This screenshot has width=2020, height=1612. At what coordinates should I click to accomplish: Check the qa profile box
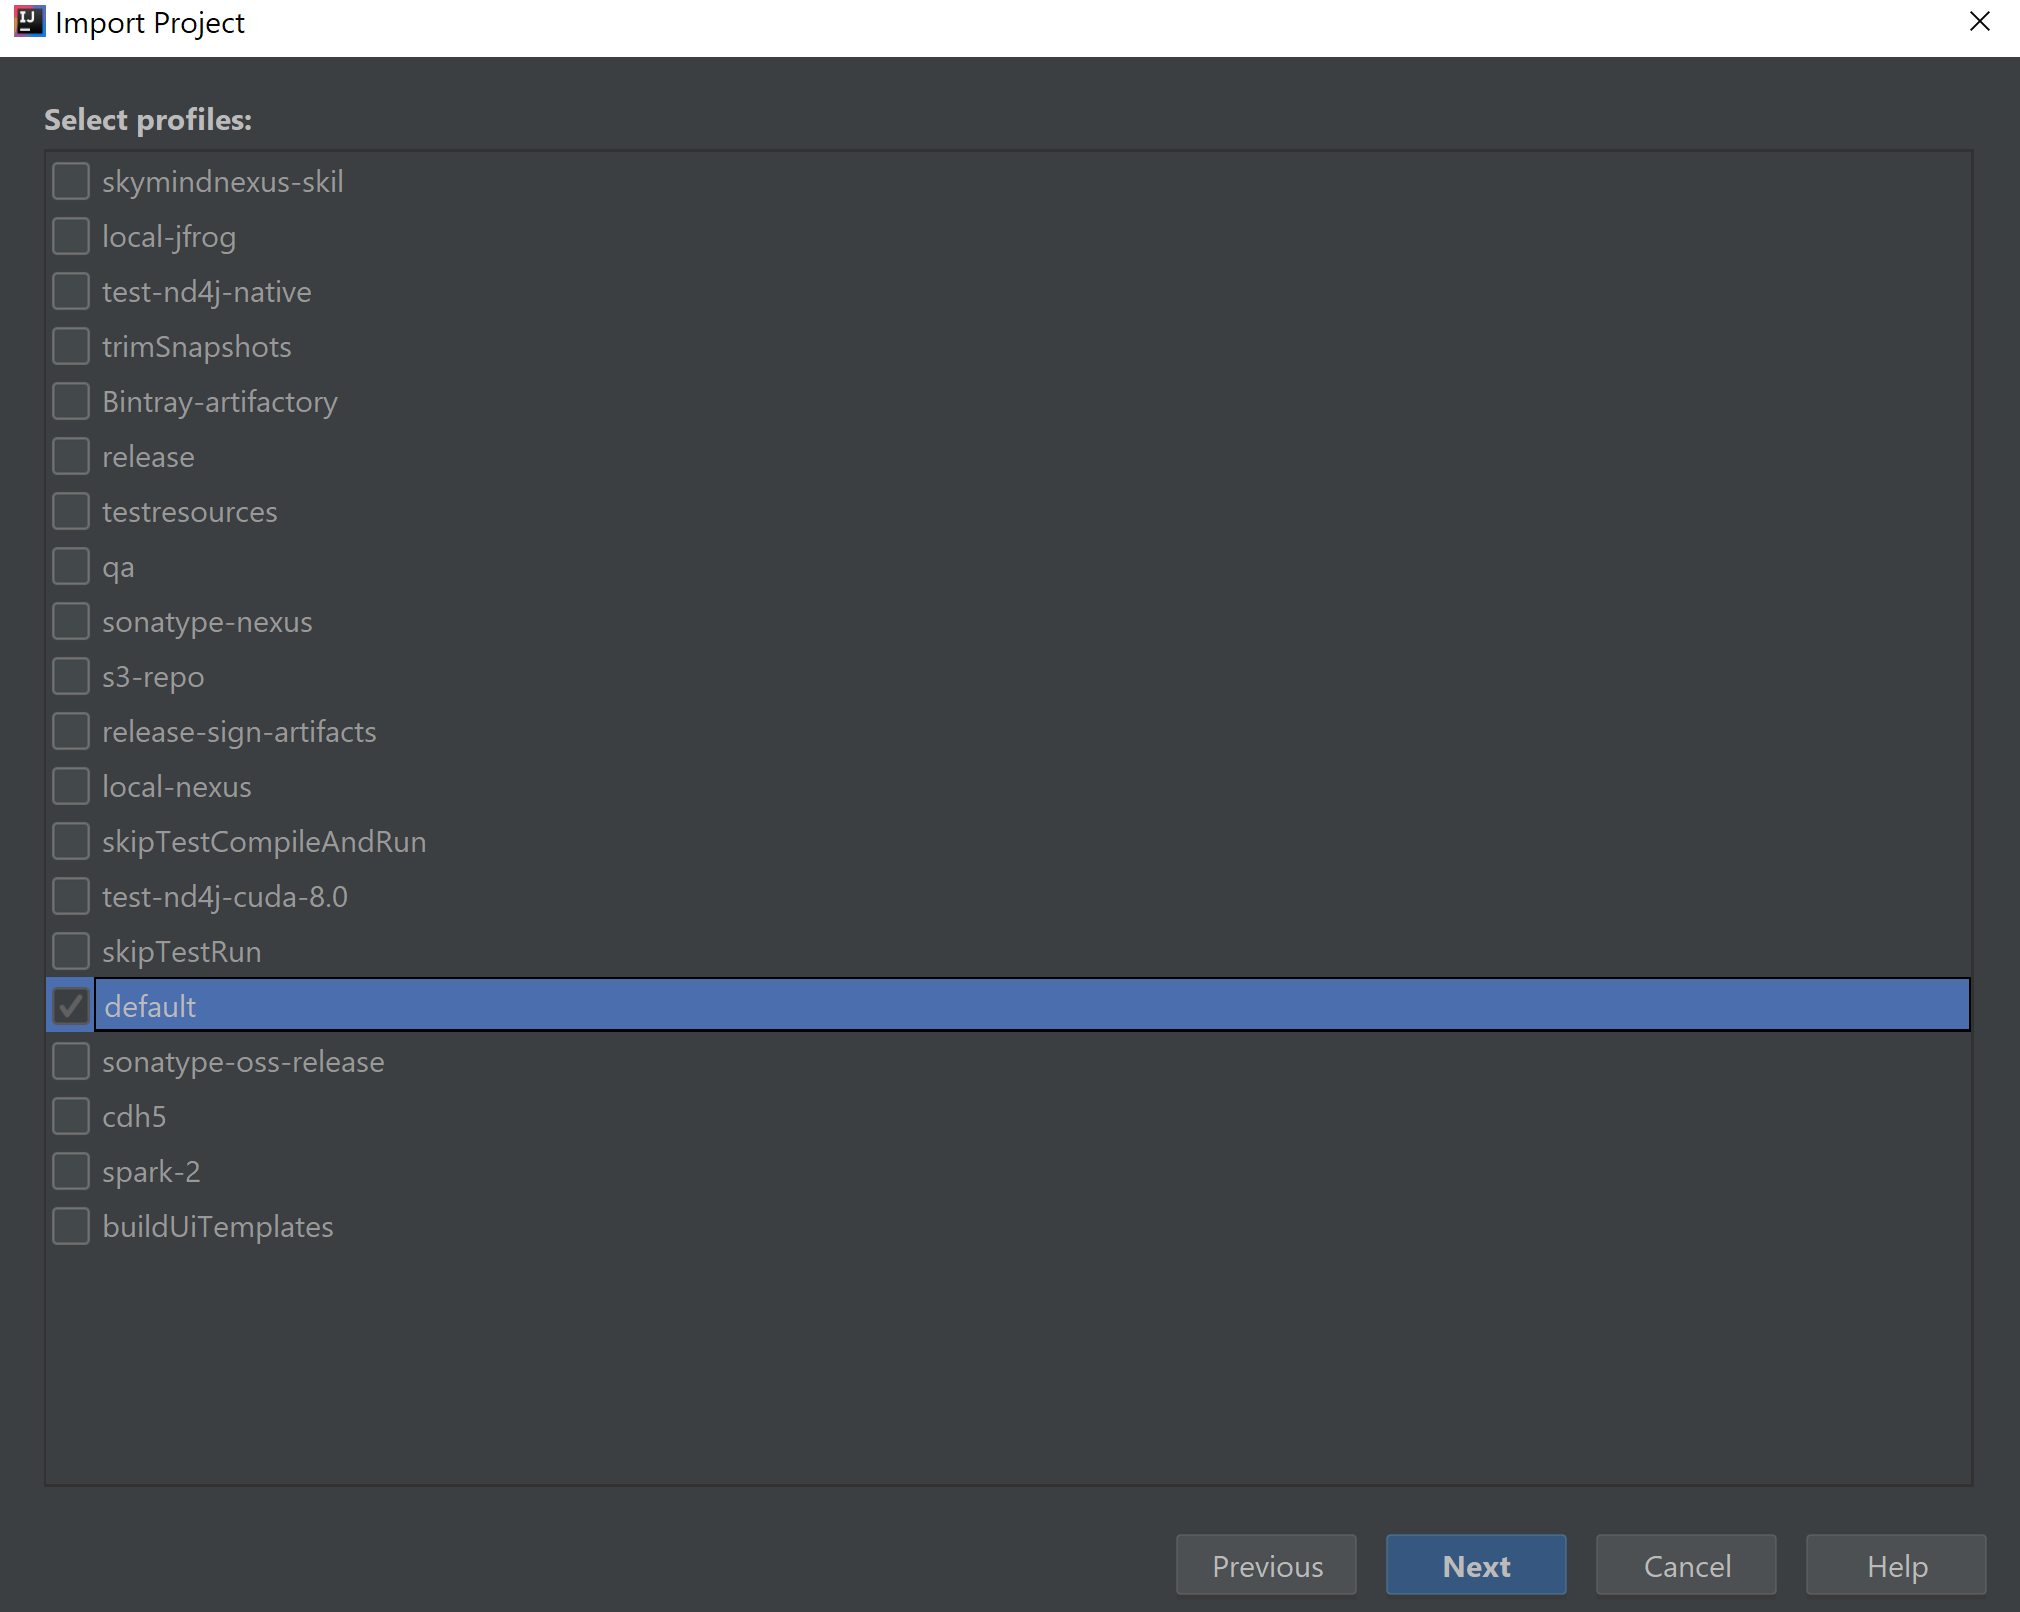point(71,567)
